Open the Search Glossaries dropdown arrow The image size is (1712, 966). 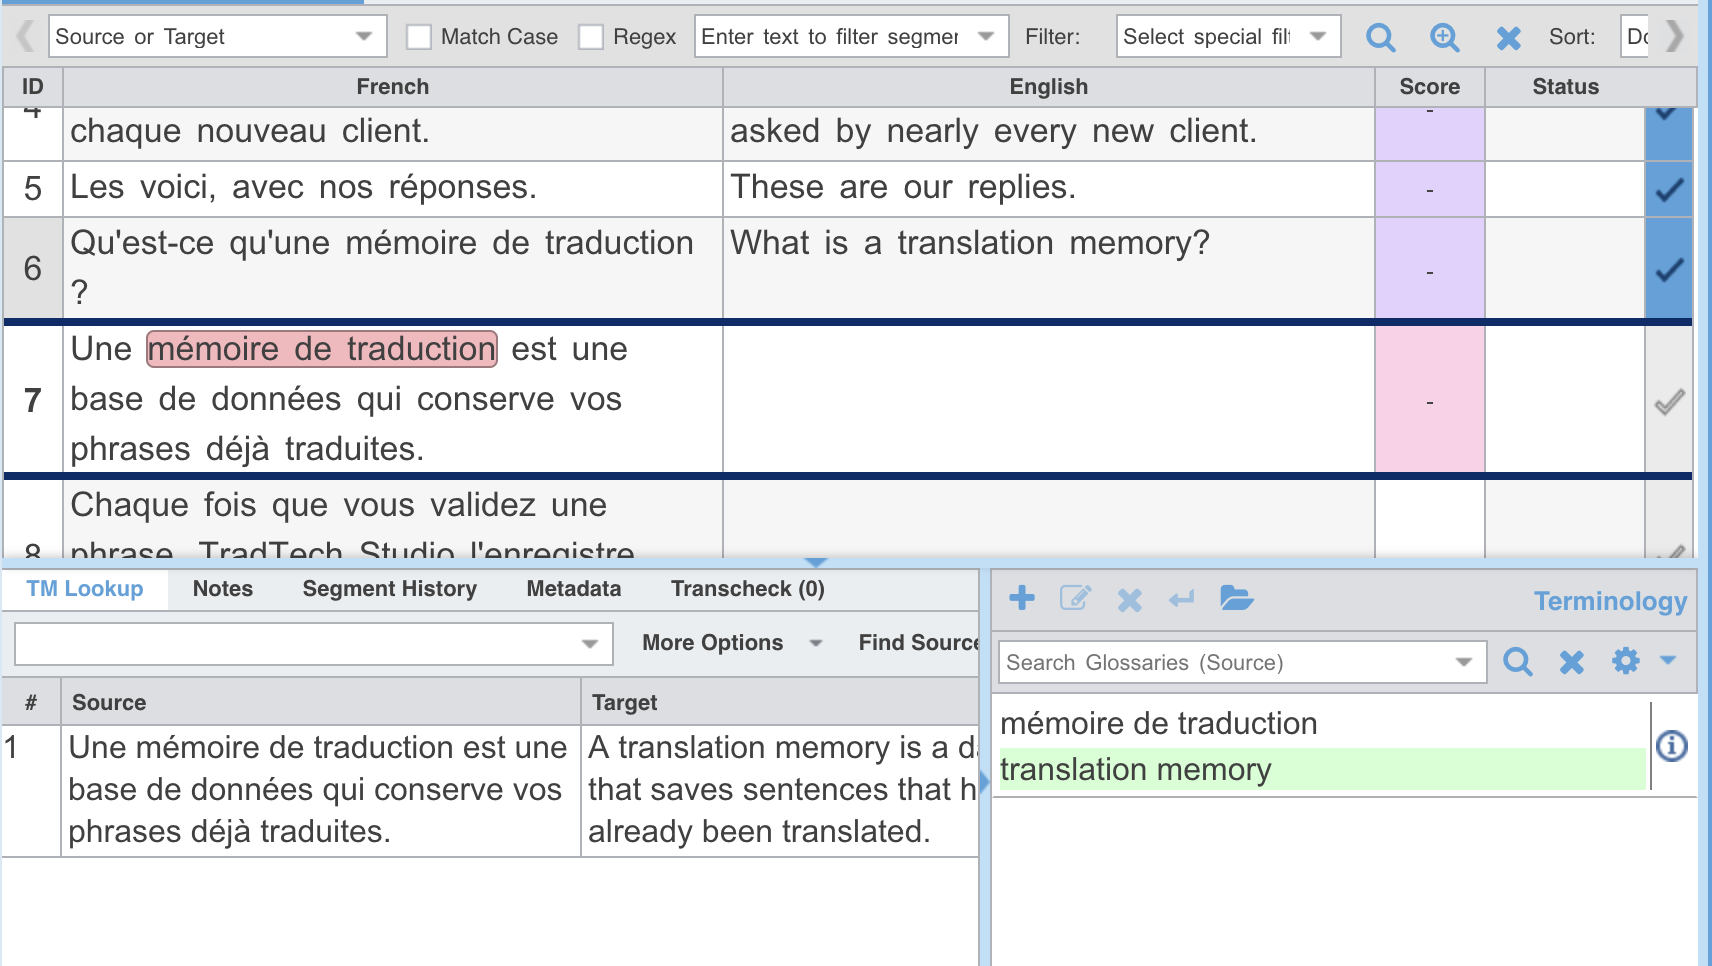pyautogui.click(x=1464, y=662)
